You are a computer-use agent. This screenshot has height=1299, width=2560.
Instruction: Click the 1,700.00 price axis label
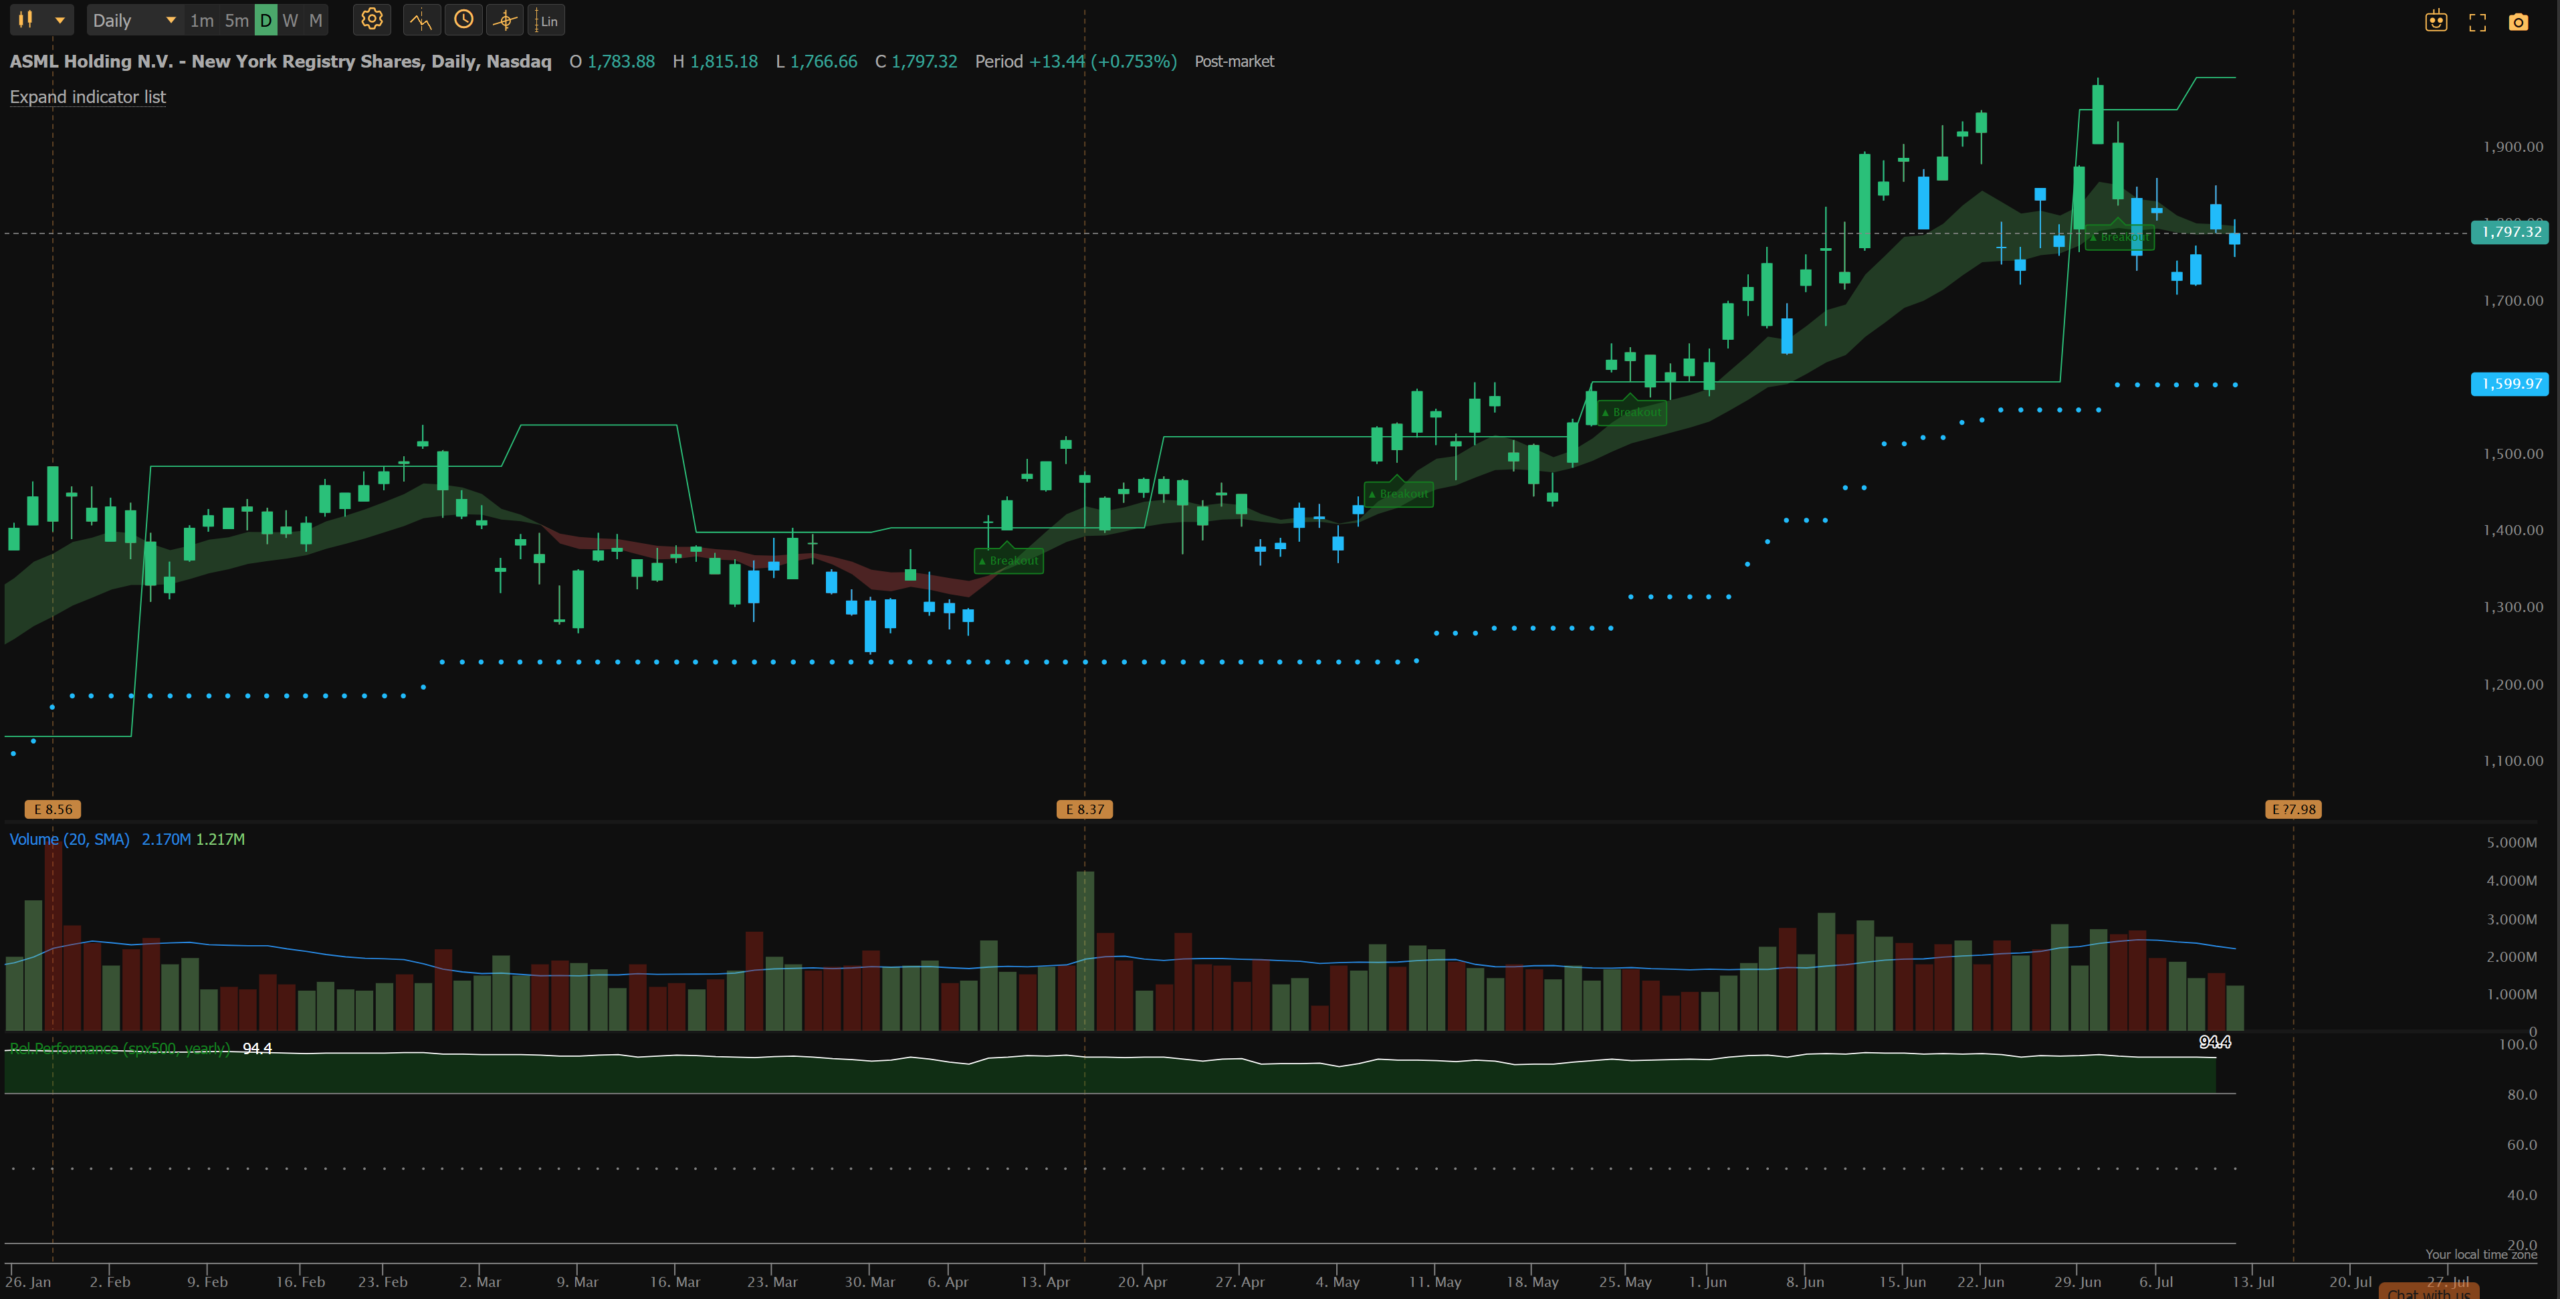point(2513,300)
